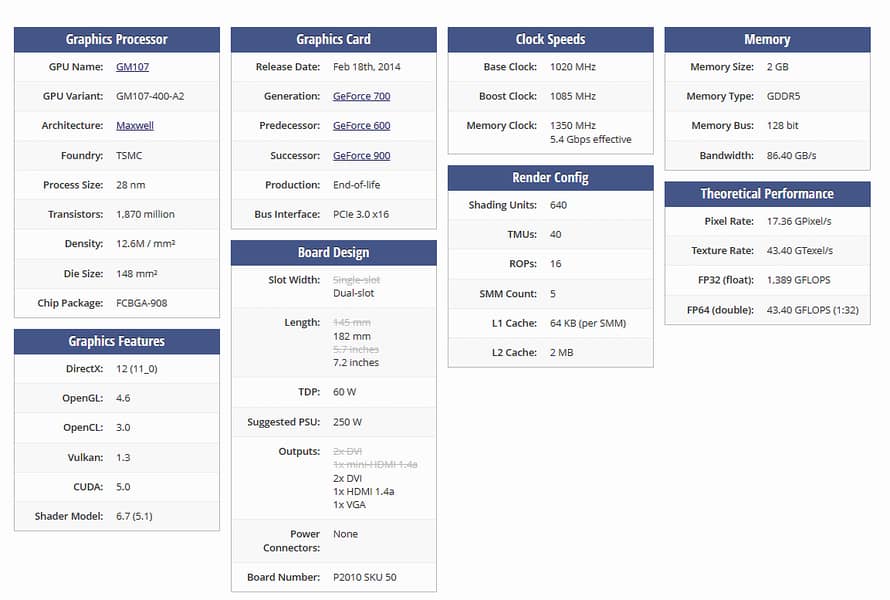The height and width of the screenshot is (600, 890).
Task: Select the length value 7.2 inches
Action: pyautogui.click(x=355, y=362)
